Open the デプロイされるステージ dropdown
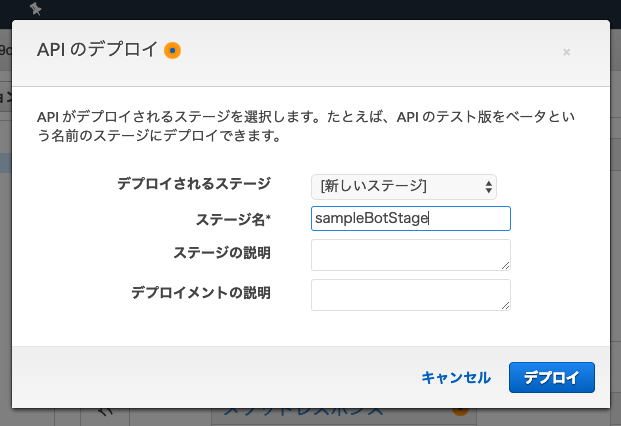 [x=404, y=186]
